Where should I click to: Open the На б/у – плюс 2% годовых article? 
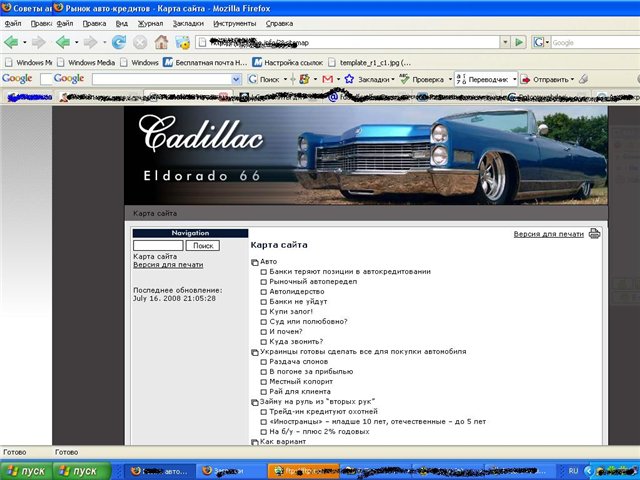(319, 431)
